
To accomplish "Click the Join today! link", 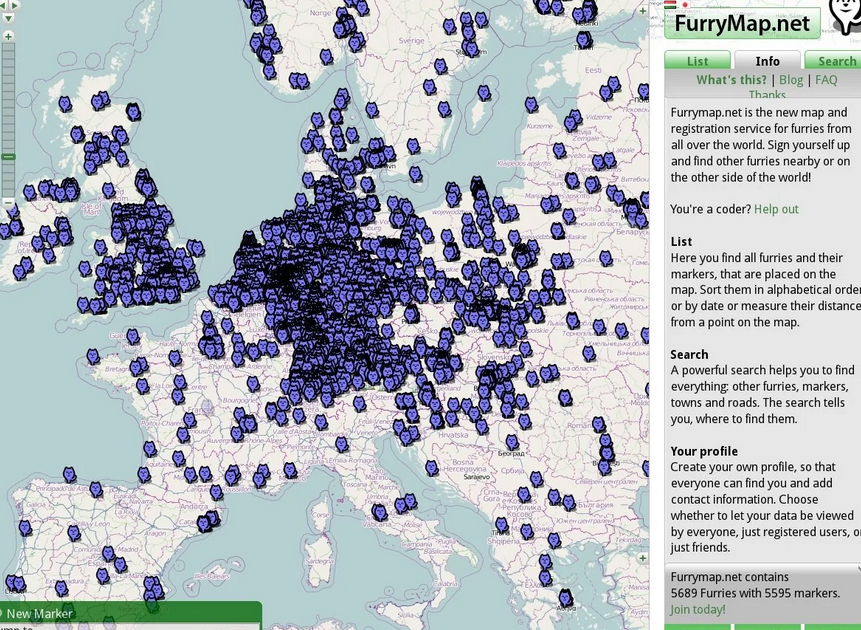I will 697,610.
